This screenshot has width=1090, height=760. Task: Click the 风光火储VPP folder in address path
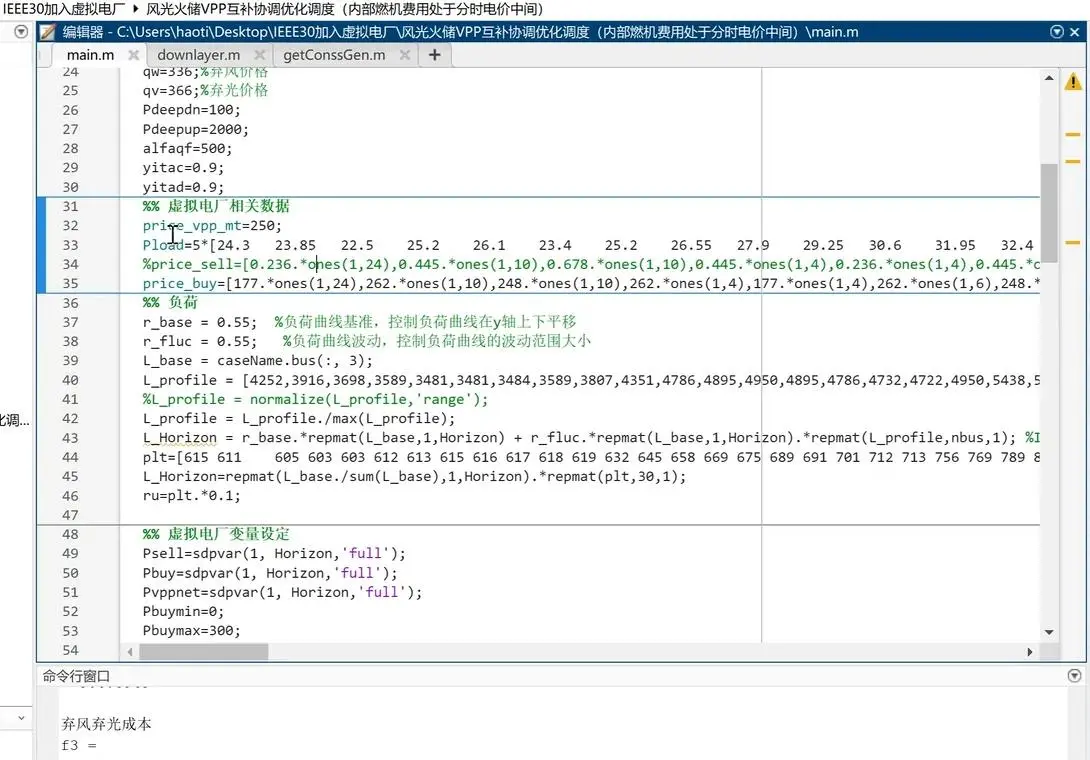pos(345,9)
